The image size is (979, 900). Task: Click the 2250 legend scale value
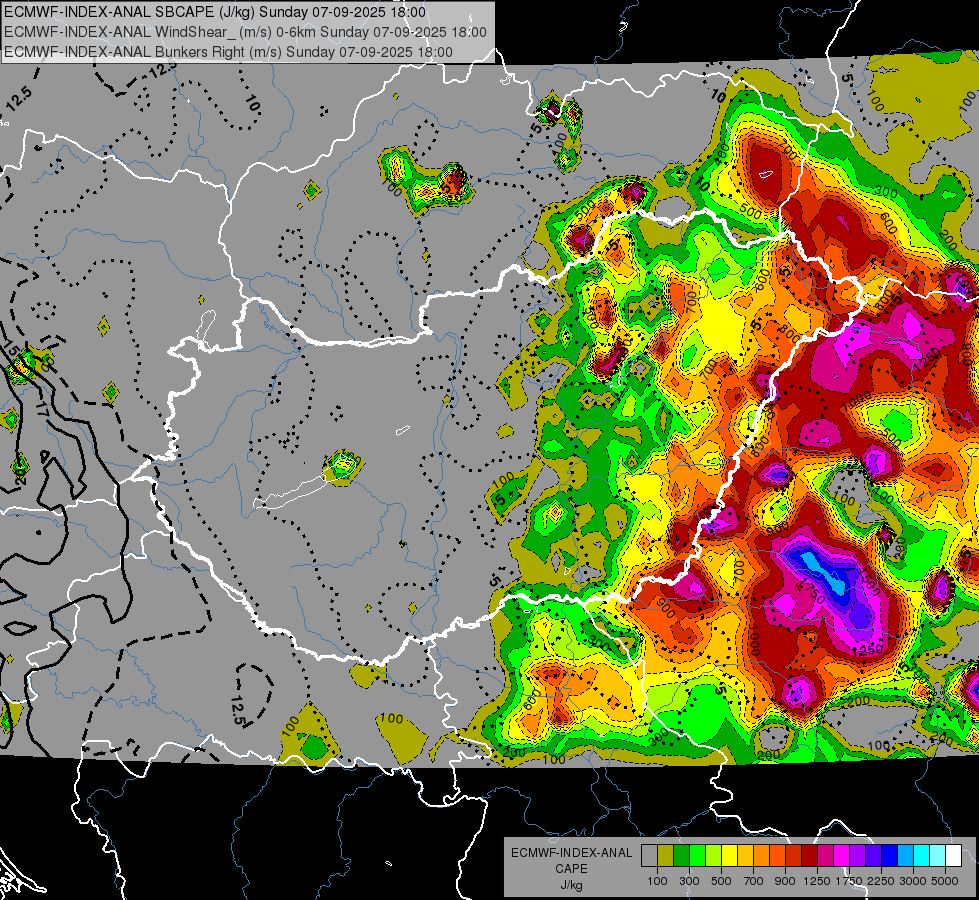click(x=881, y=881)
